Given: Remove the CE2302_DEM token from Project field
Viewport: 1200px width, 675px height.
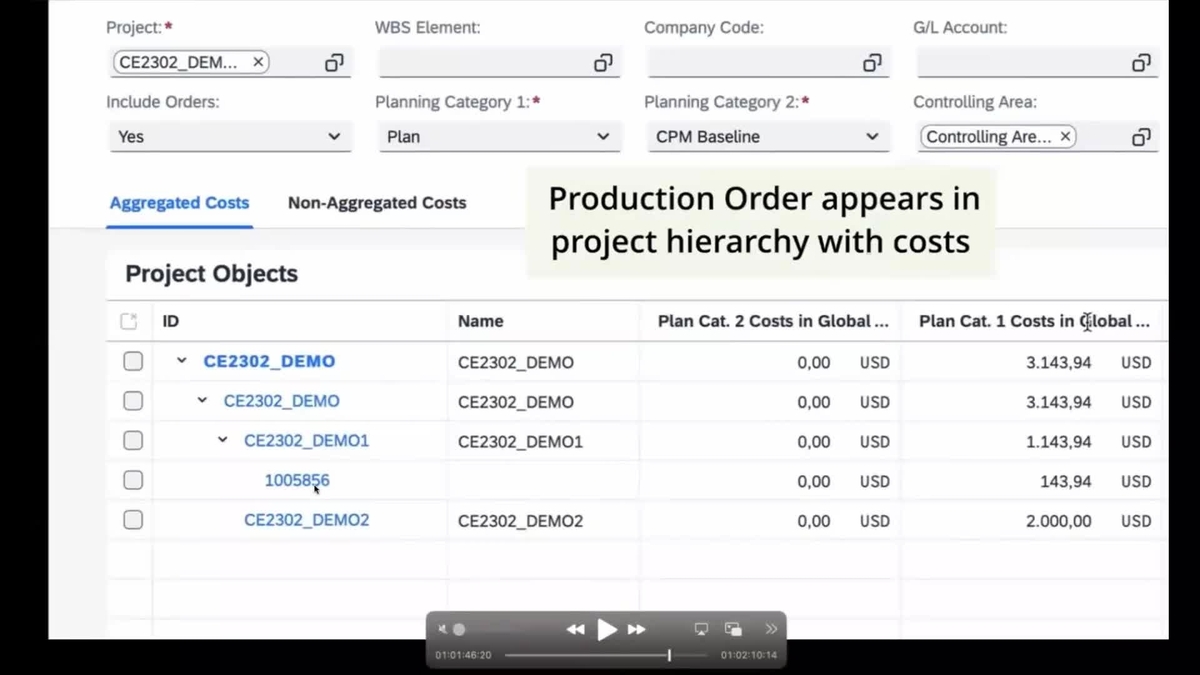Looking at the screenshot, I should tap(257, 62).
